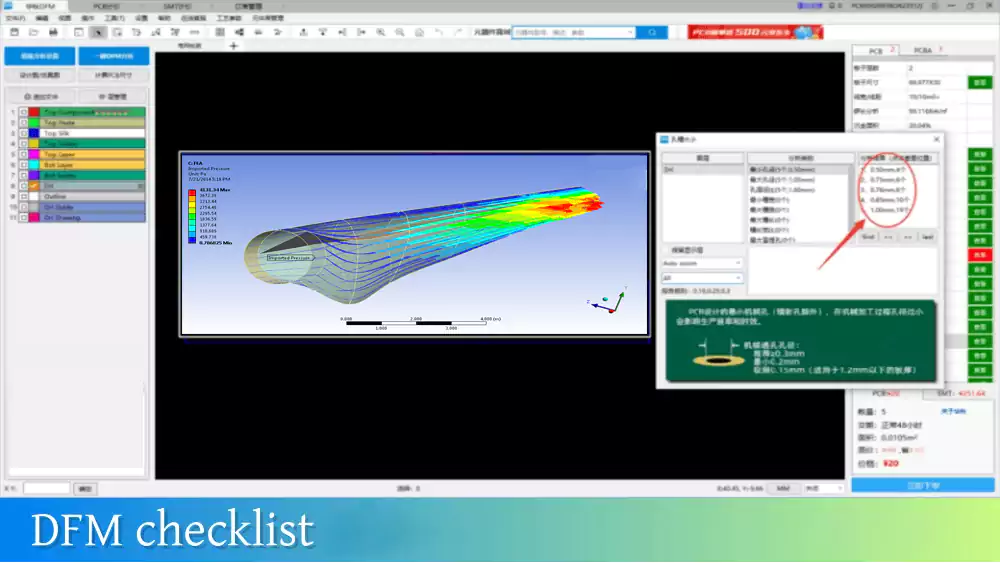Click the undo arrow icon in toolbar
Screen dimensions: 1000x563
(x=439, y=32)
